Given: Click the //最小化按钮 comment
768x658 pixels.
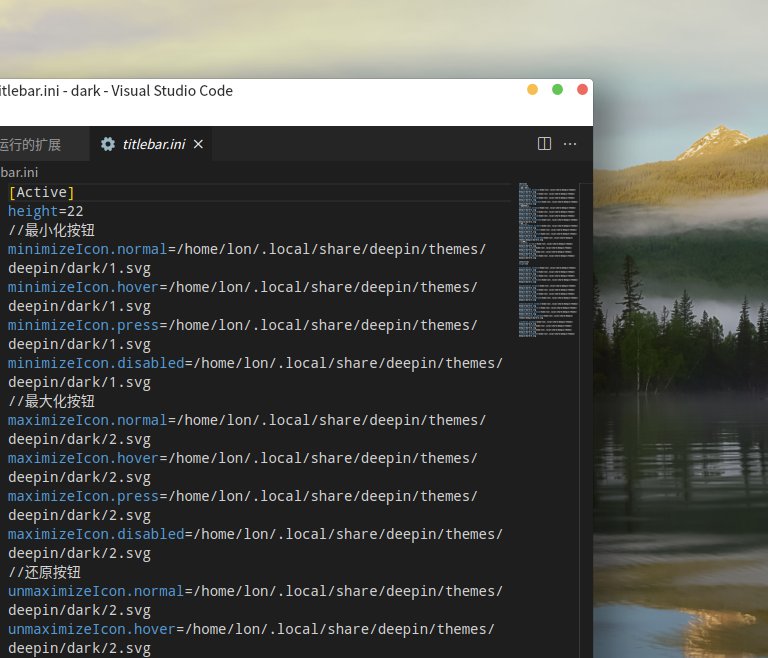Looking at the screenshot, I should [51, 230].
